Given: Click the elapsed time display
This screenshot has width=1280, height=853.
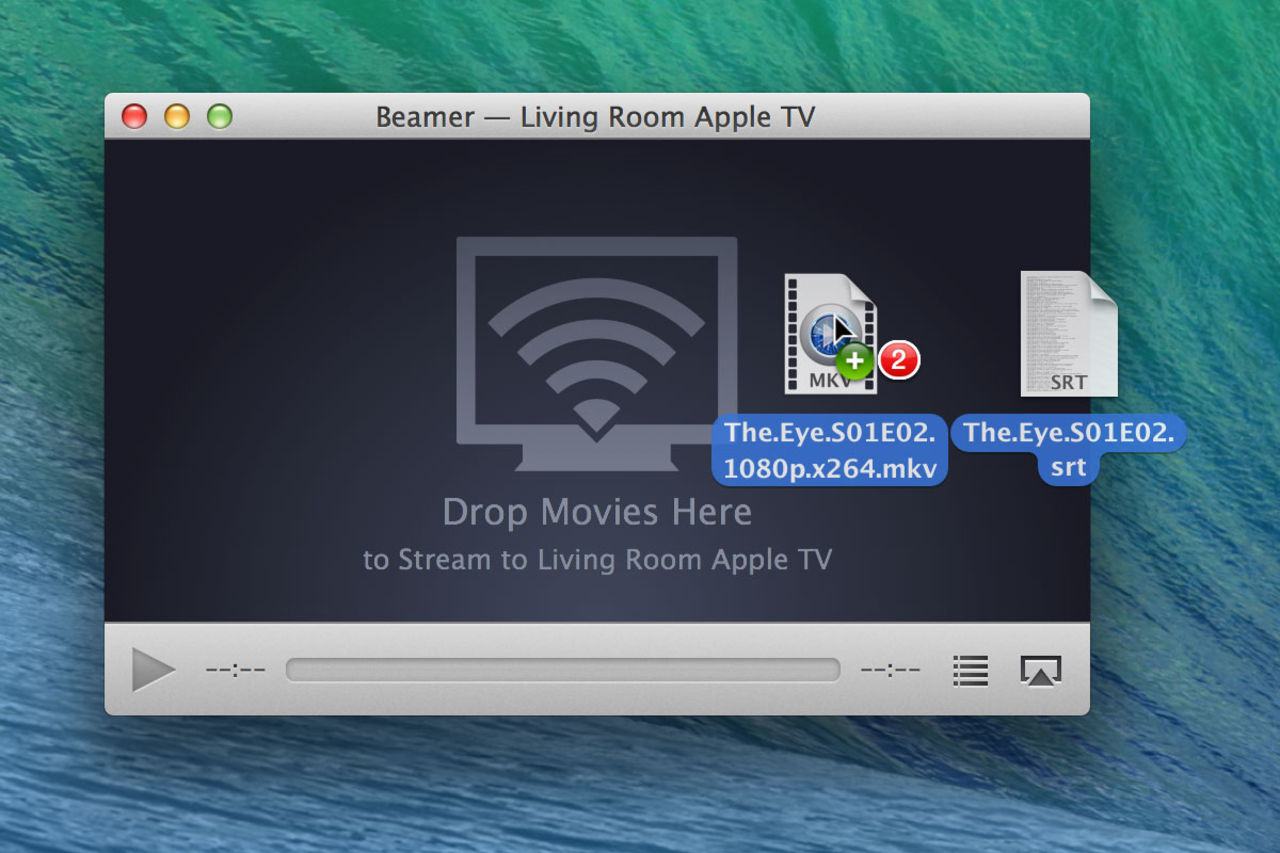Looking at the screenshot, I should [x=234, y=670].
